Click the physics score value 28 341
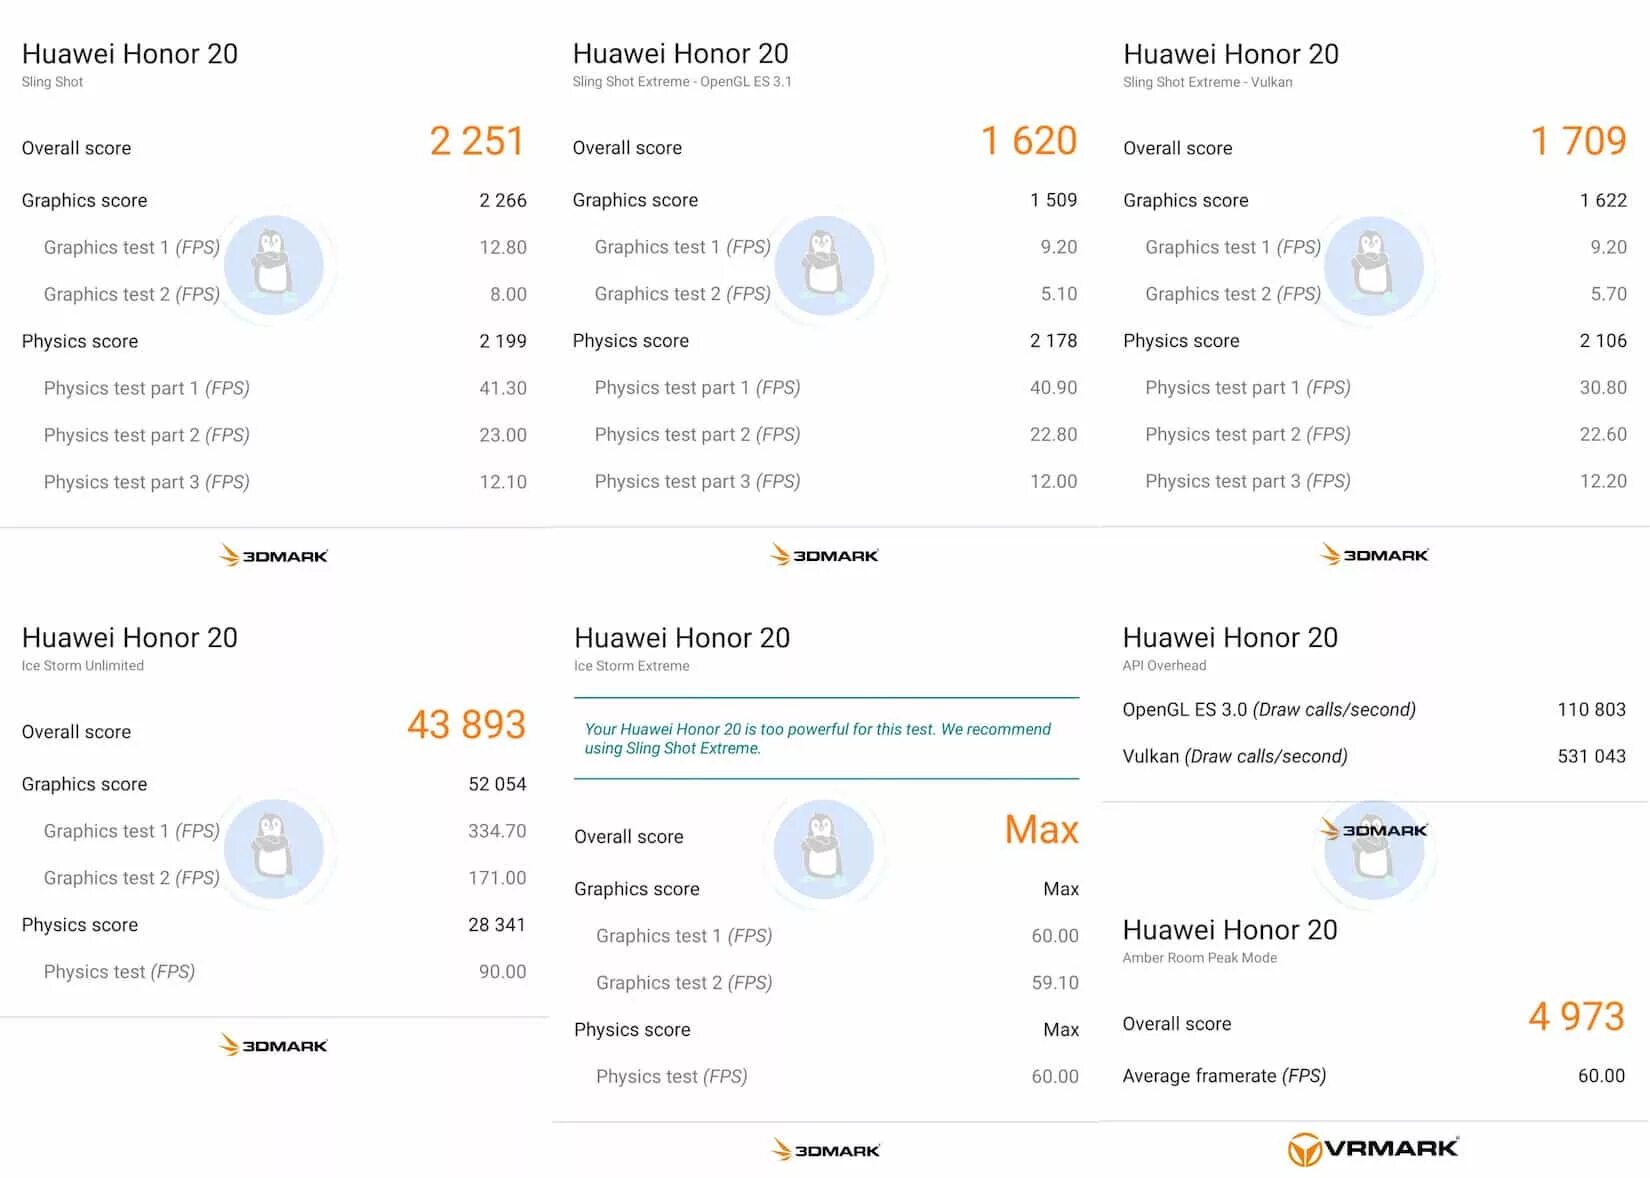This screenshot has width=1650, height=1178. coord(497,925)
